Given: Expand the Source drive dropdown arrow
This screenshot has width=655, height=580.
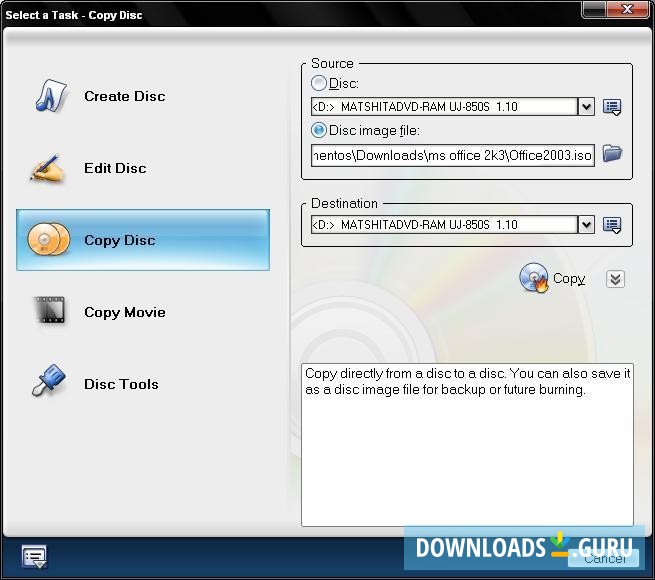Looking at the screenshot, I should [x=586, y=107].
